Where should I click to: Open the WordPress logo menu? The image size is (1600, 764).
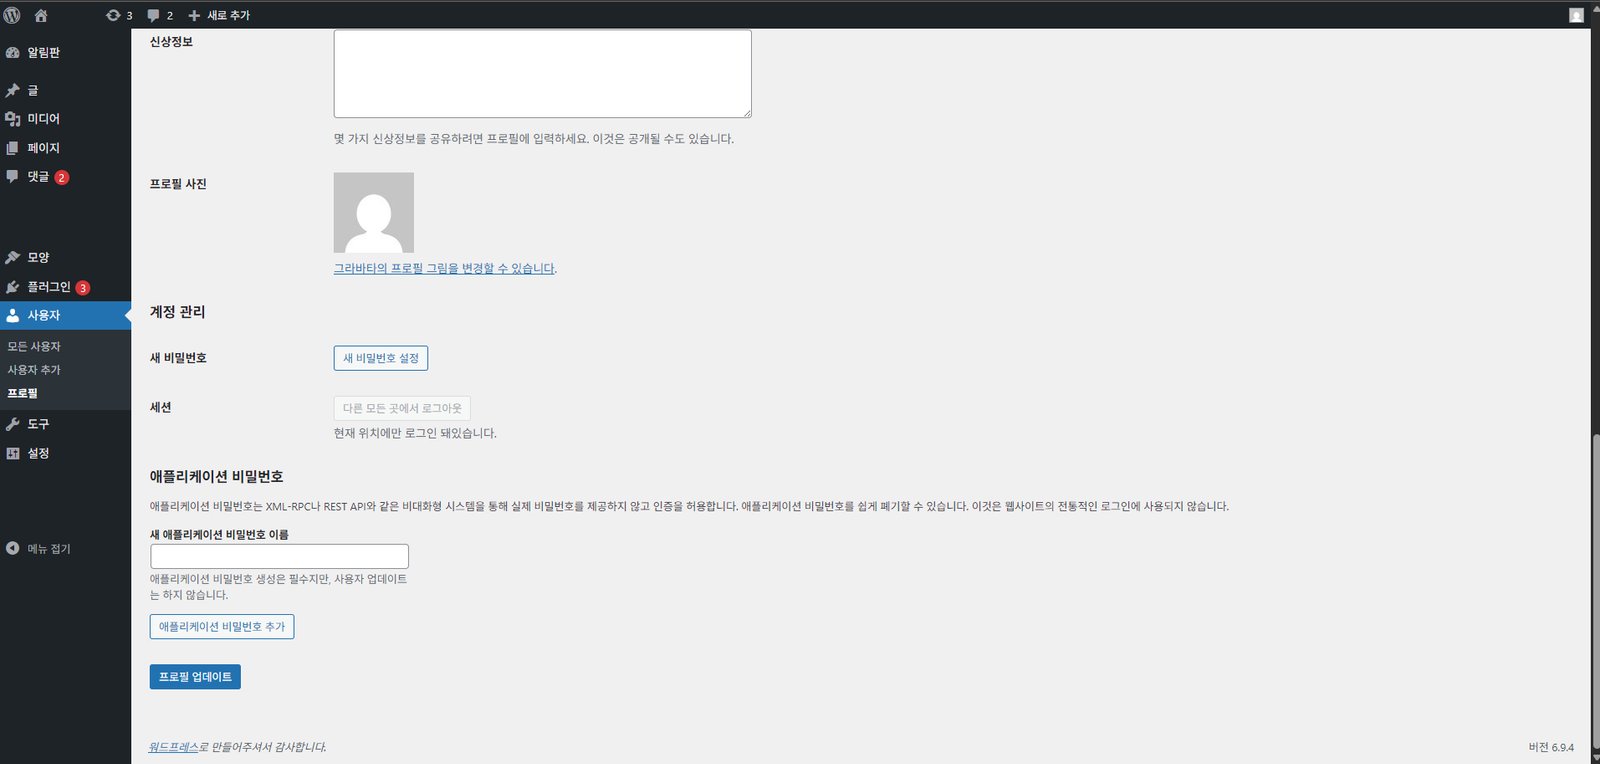(12, 15)
